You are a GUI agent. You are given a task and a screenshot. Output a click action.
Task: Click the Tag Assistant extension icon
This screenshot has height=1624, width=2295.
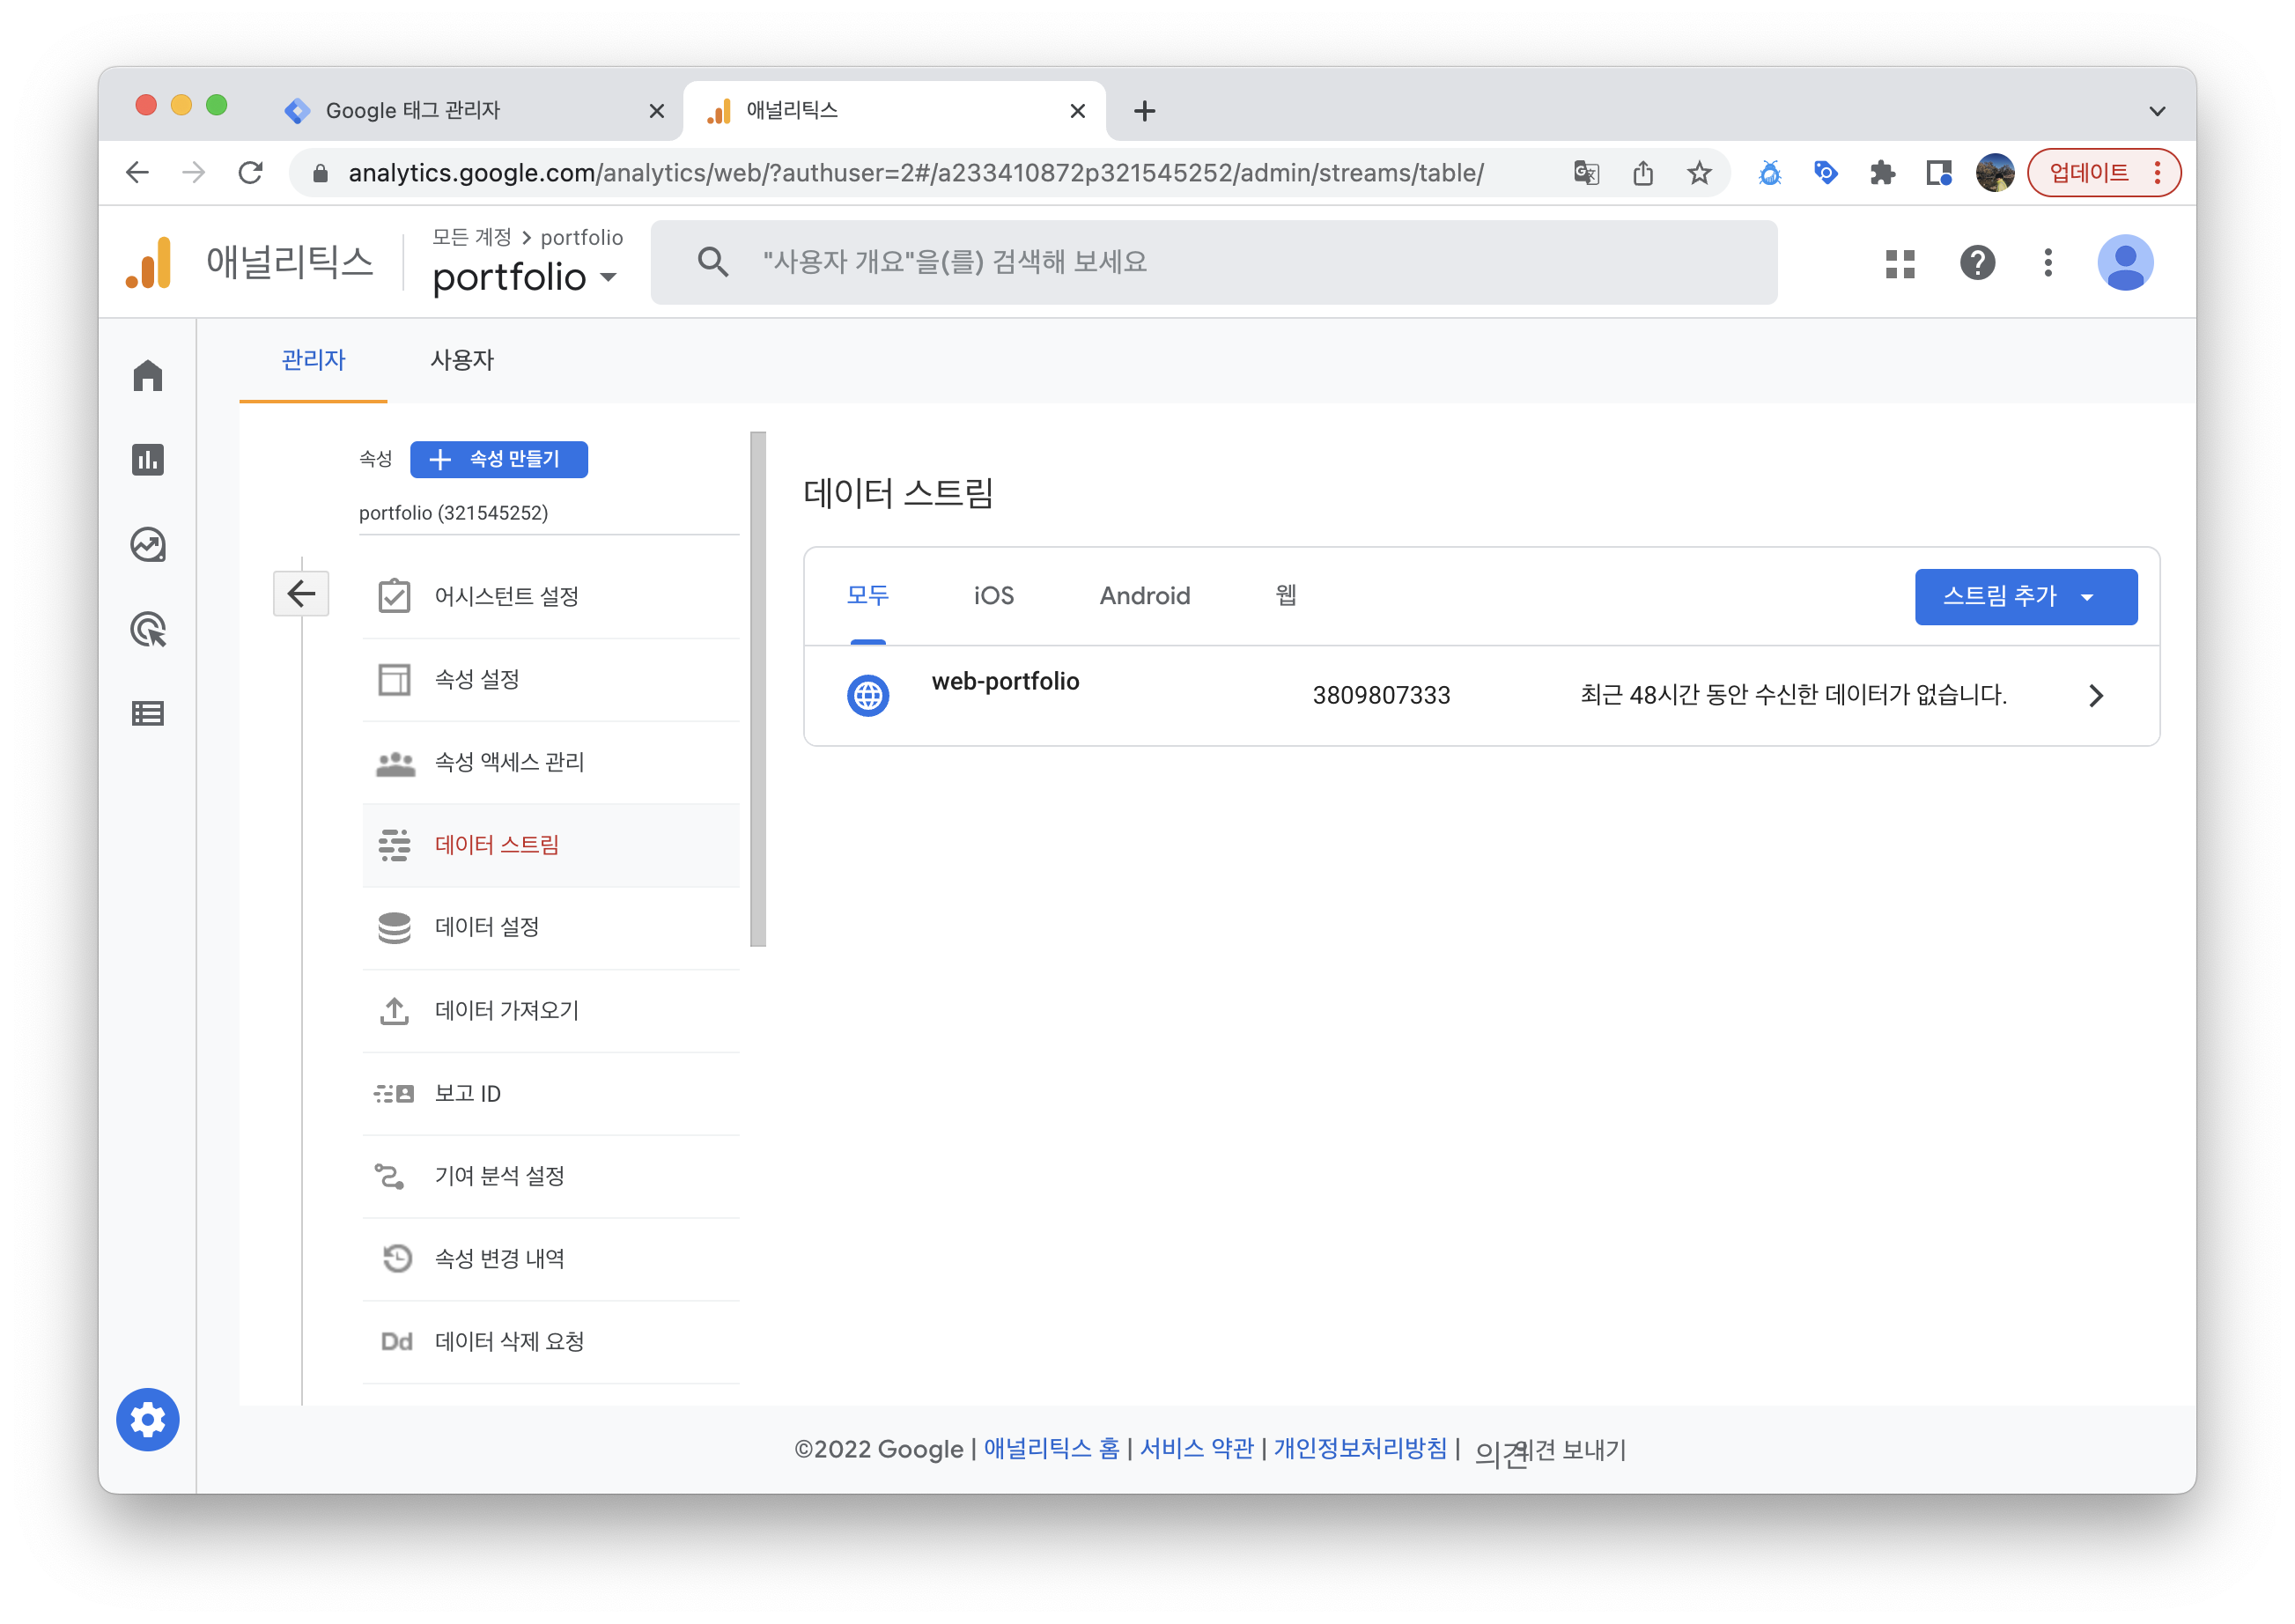[1826, 173]
